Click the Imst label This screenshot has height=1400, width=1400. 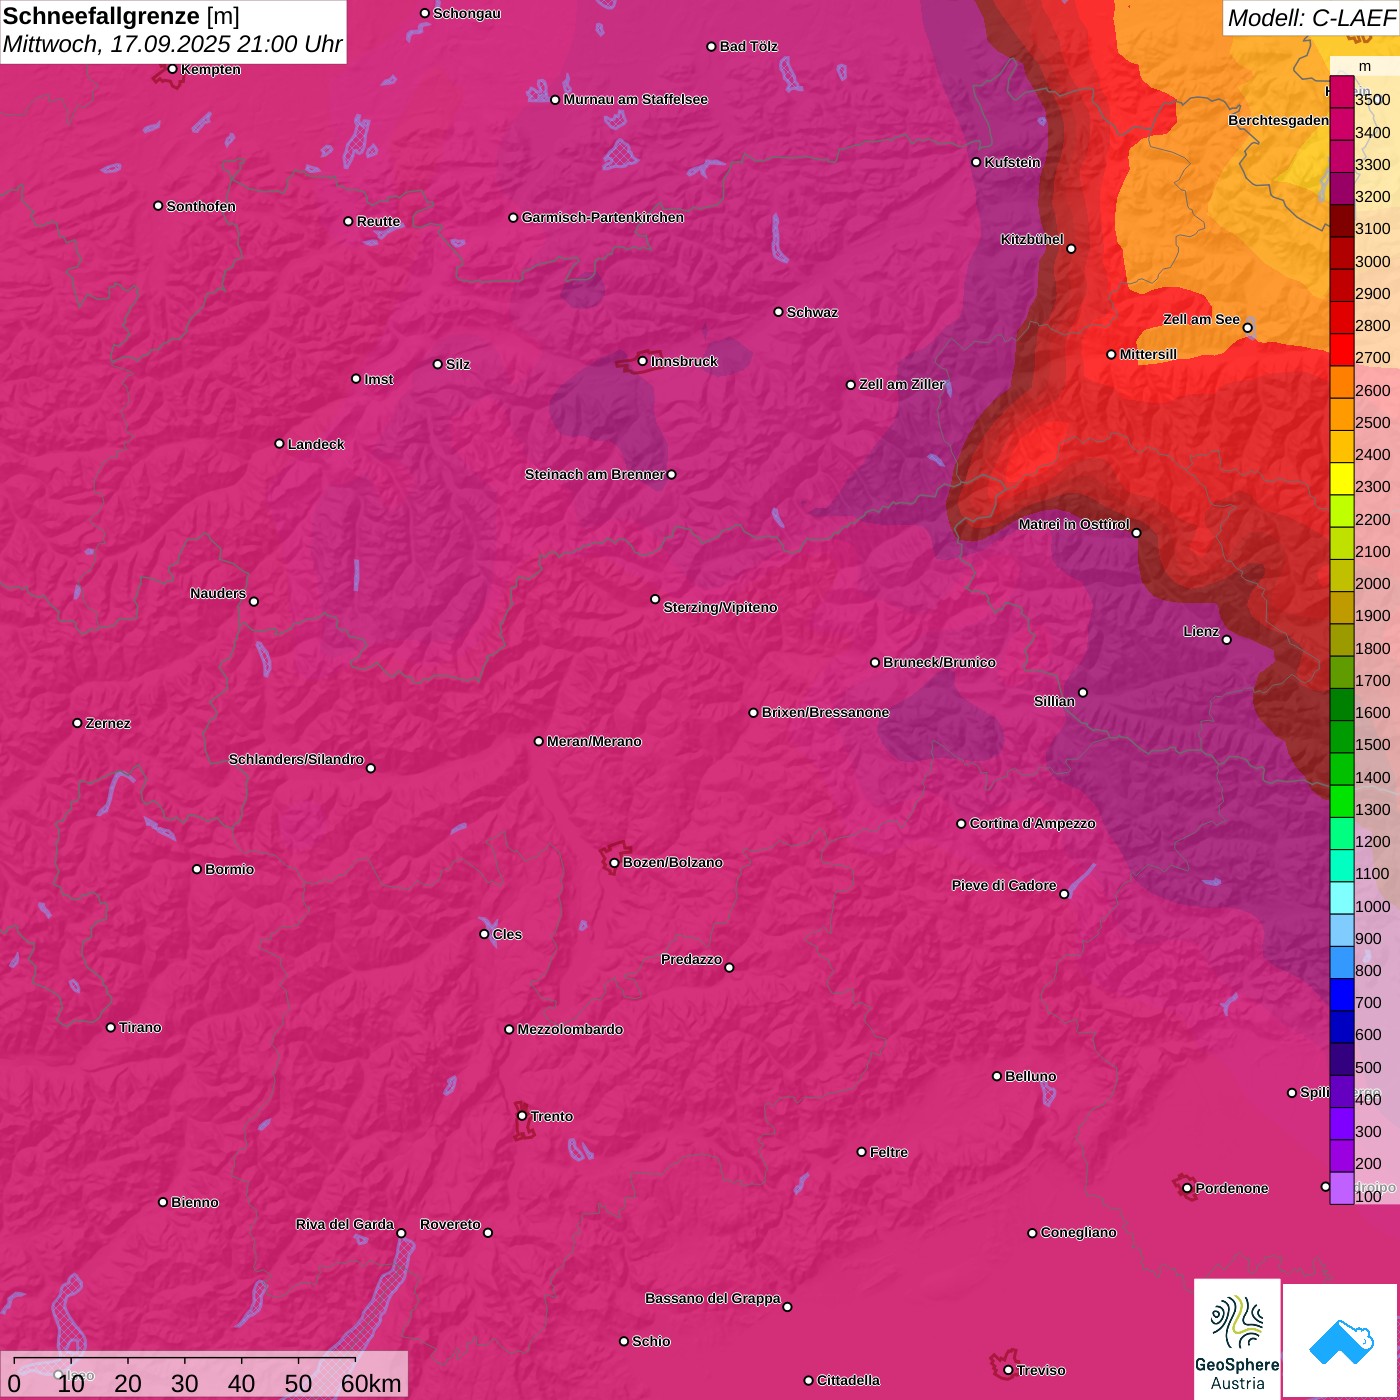[379, 380]
